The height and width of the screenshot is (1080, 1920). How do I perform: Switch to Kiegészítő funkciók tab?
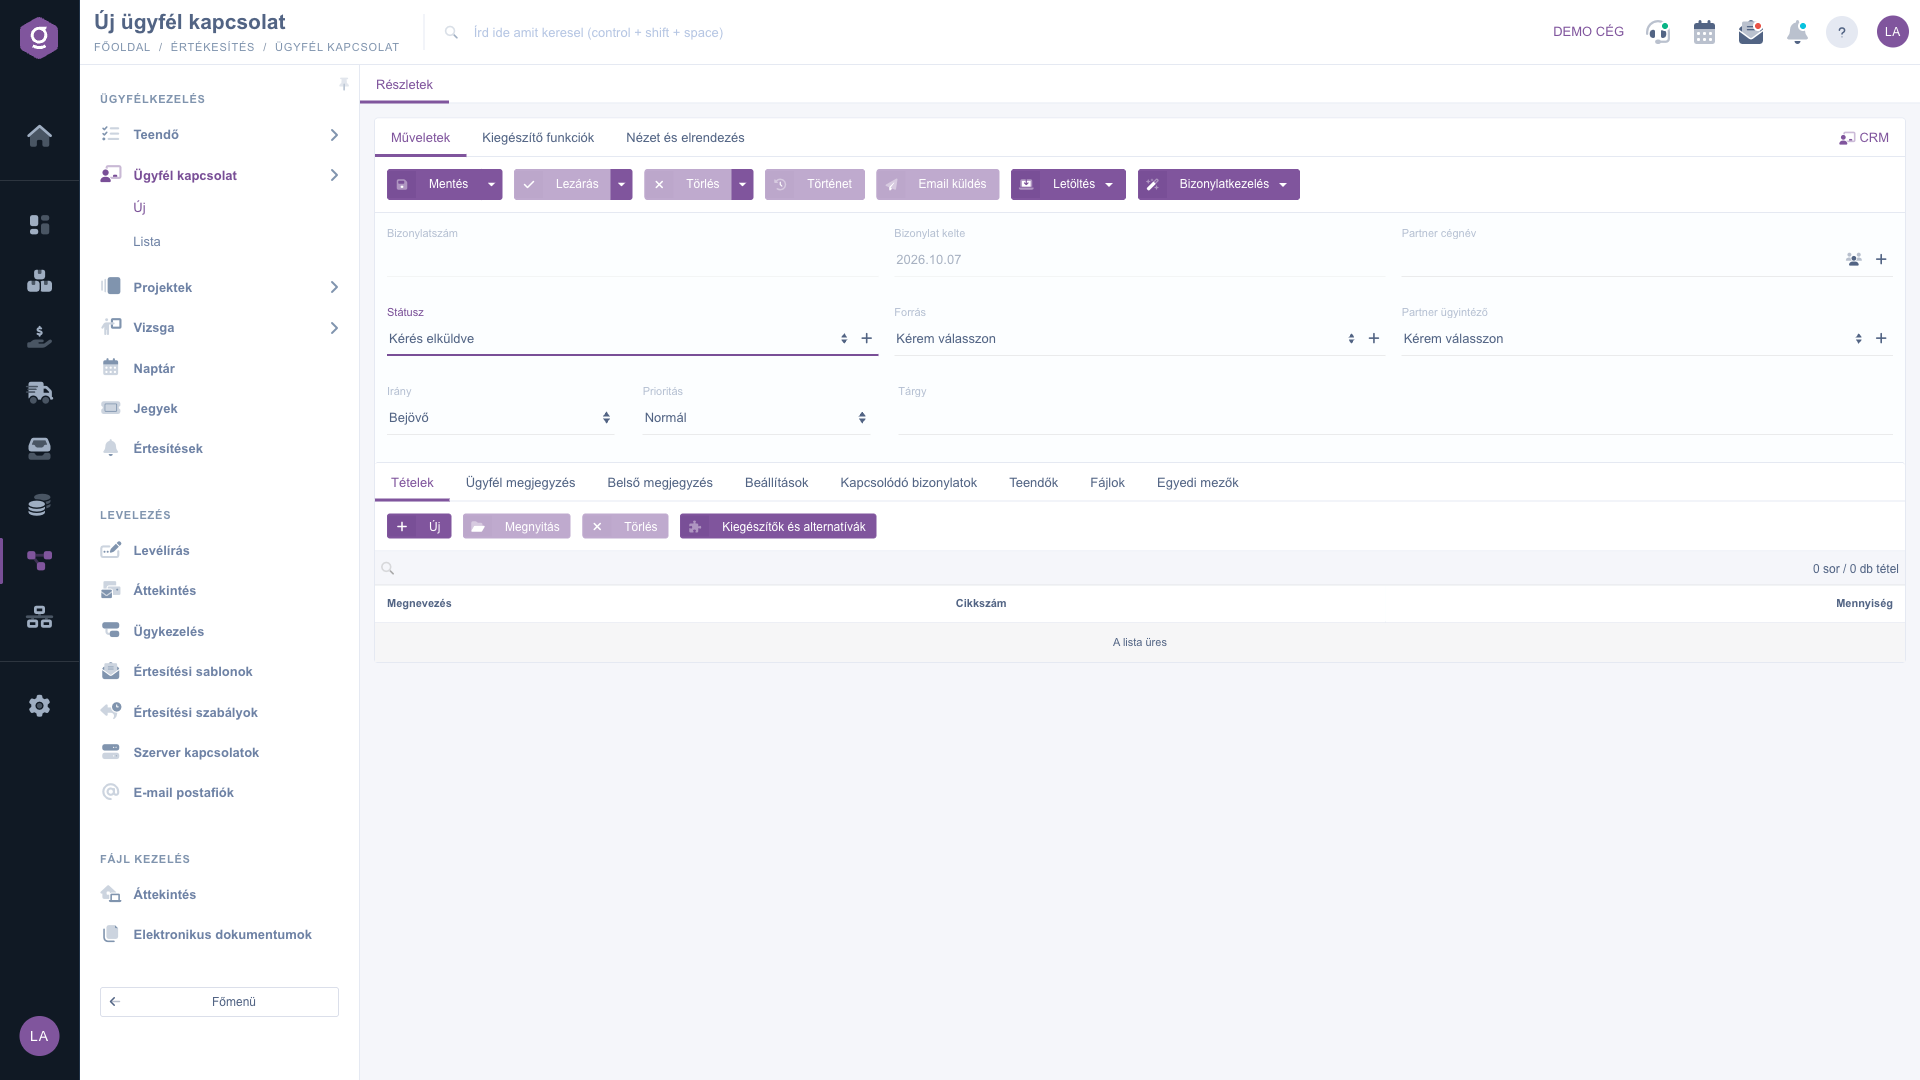coord(538,138)
